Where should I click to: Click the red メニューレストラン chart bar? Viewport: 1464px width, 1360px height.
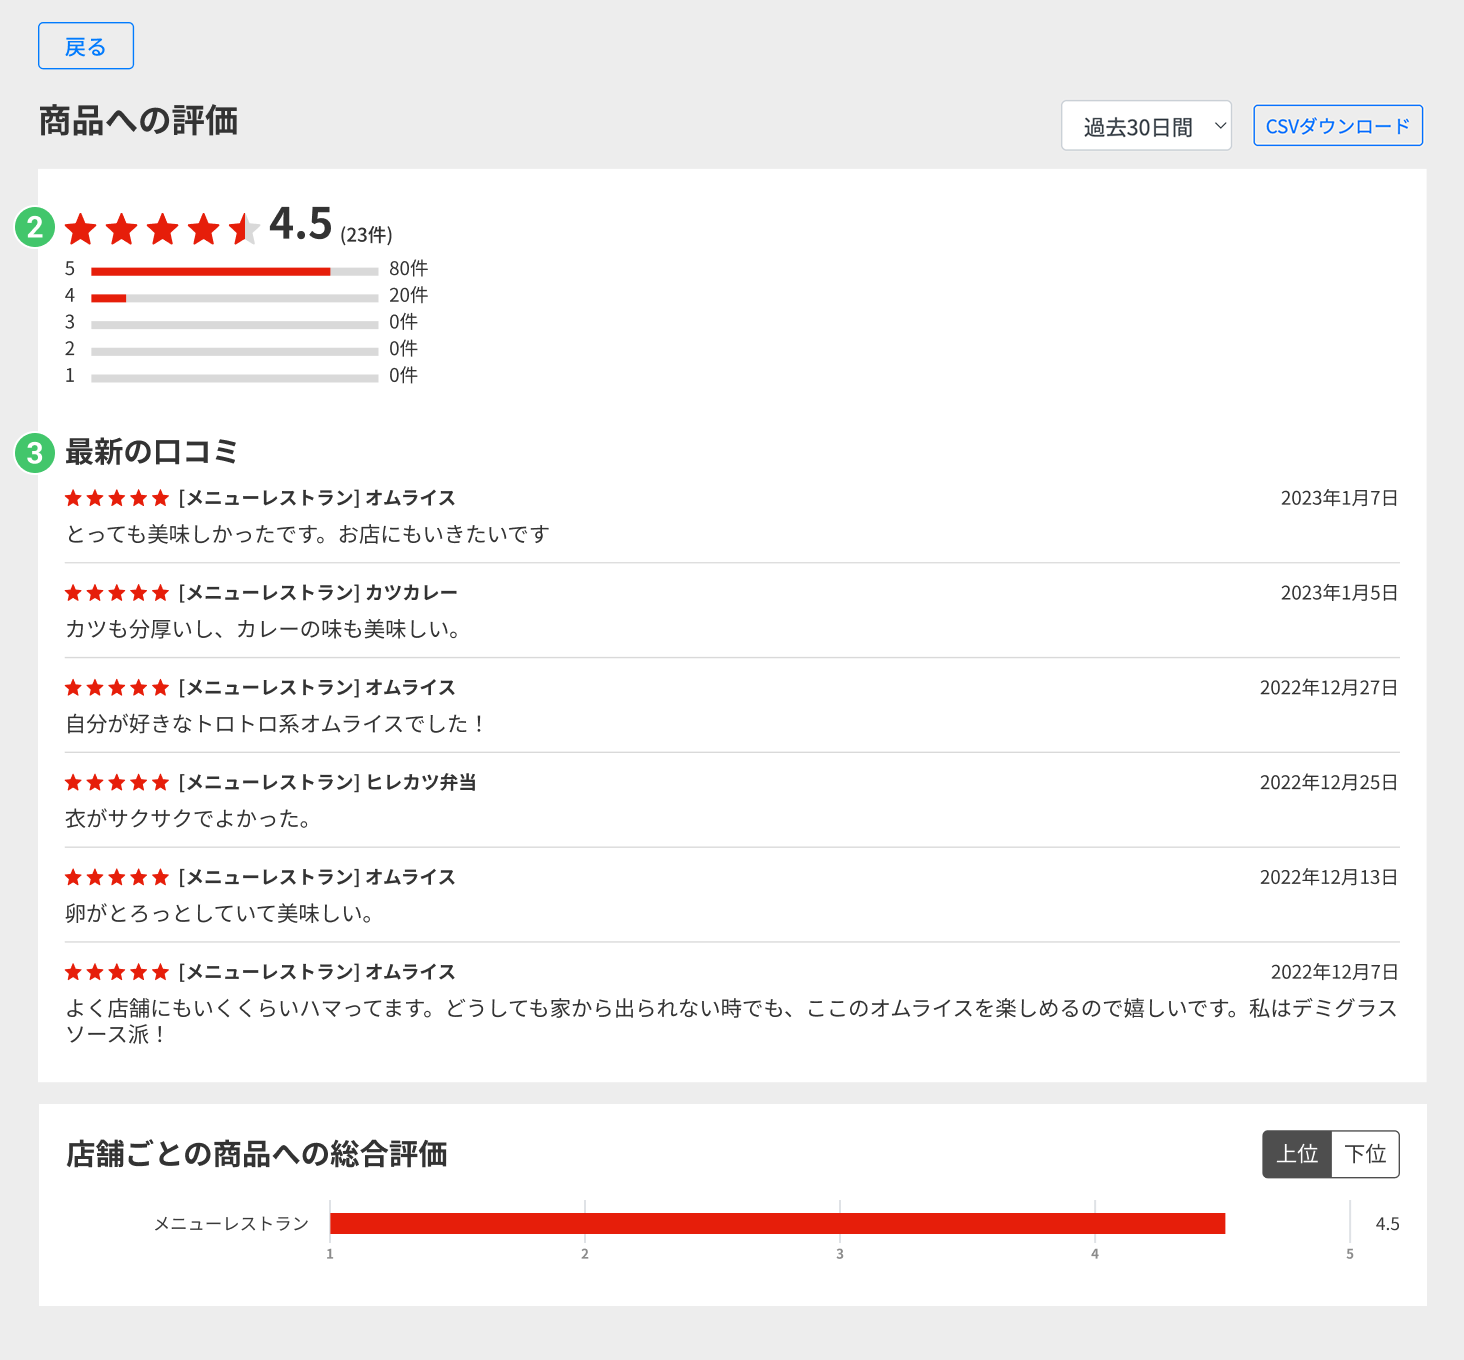click(776, 1223)
